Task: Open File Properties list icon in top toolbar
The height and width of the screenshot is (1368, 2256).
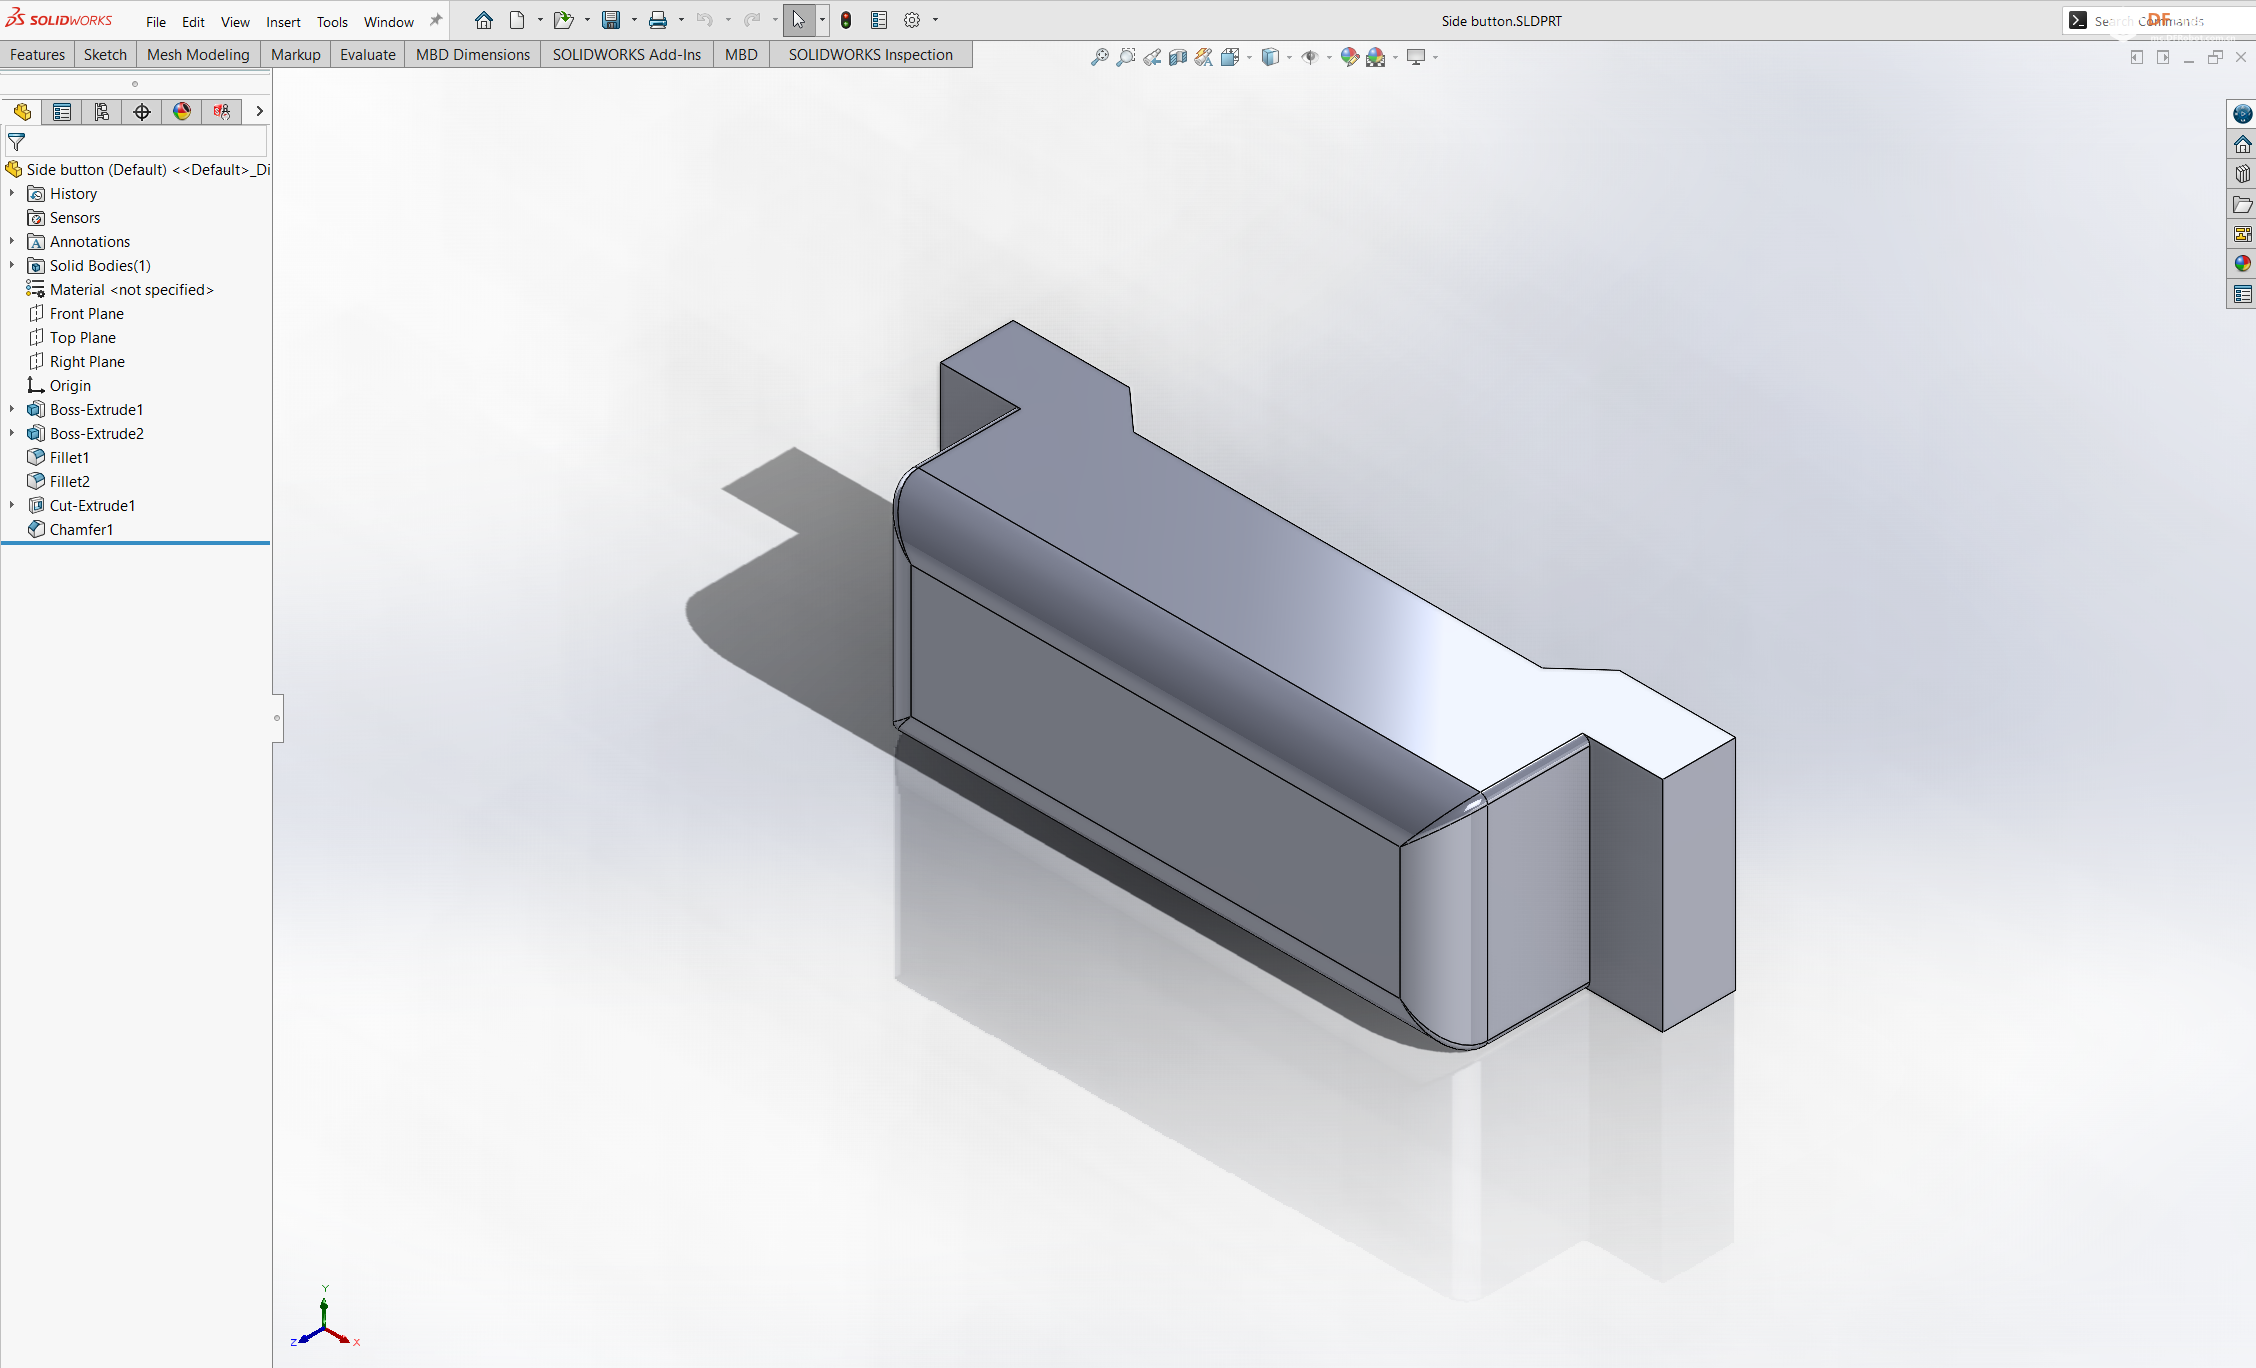Action: point(879,20)
